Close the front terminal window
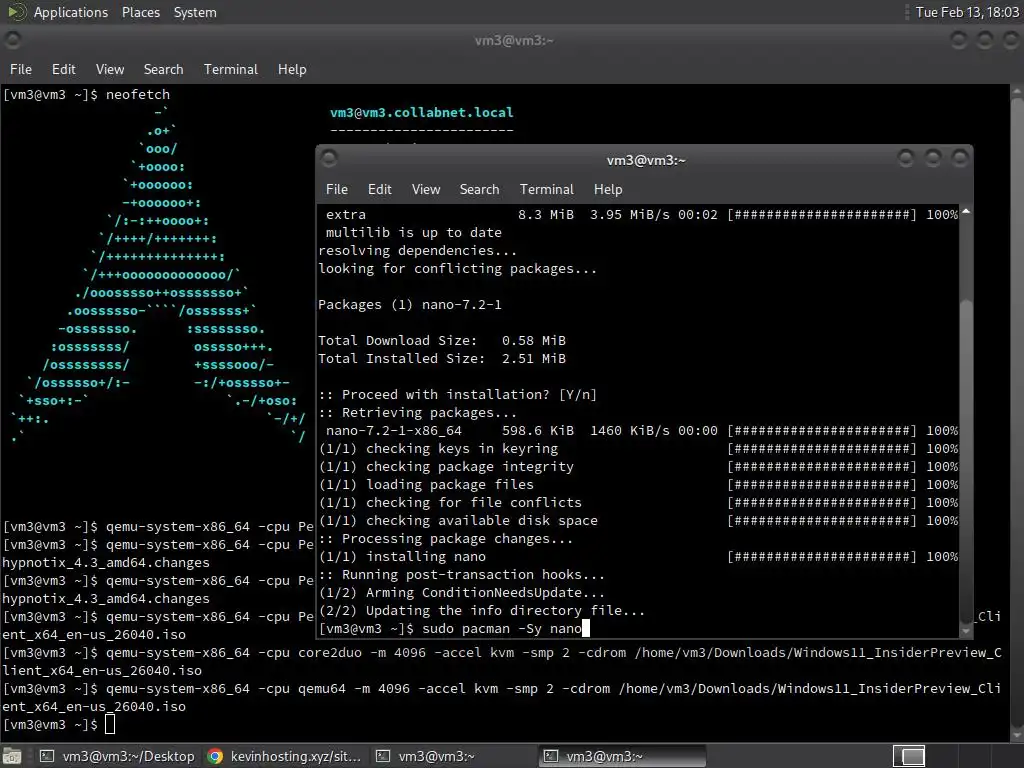Screen dimensions: 1024x768 tap(959, 159)
